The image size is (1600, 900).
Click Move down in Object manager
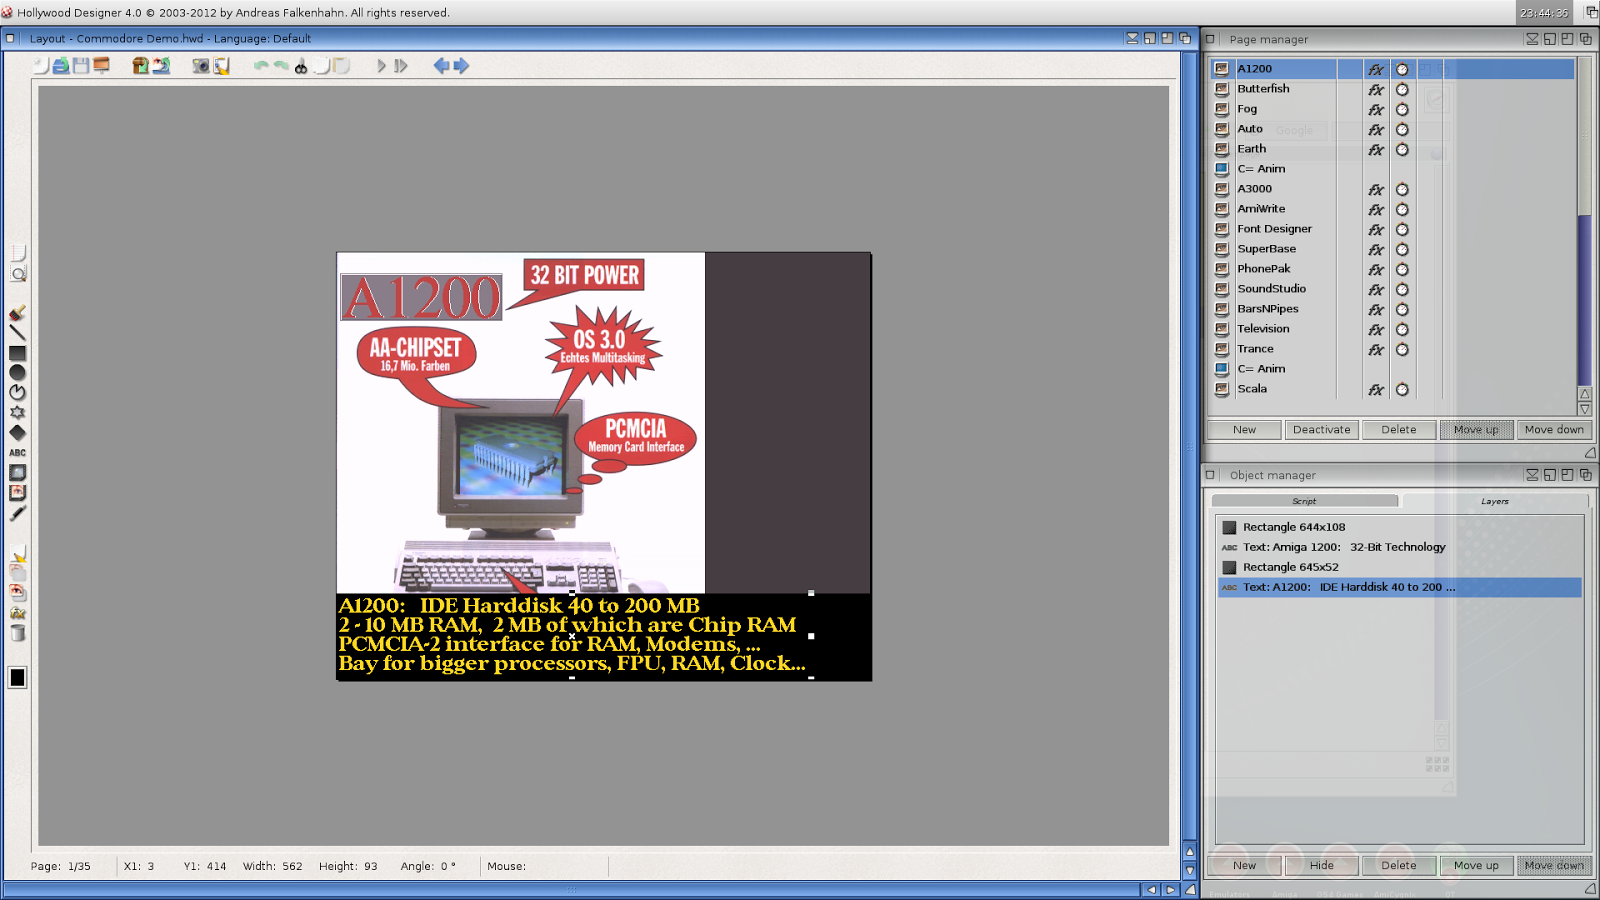tap(1554, 866)
